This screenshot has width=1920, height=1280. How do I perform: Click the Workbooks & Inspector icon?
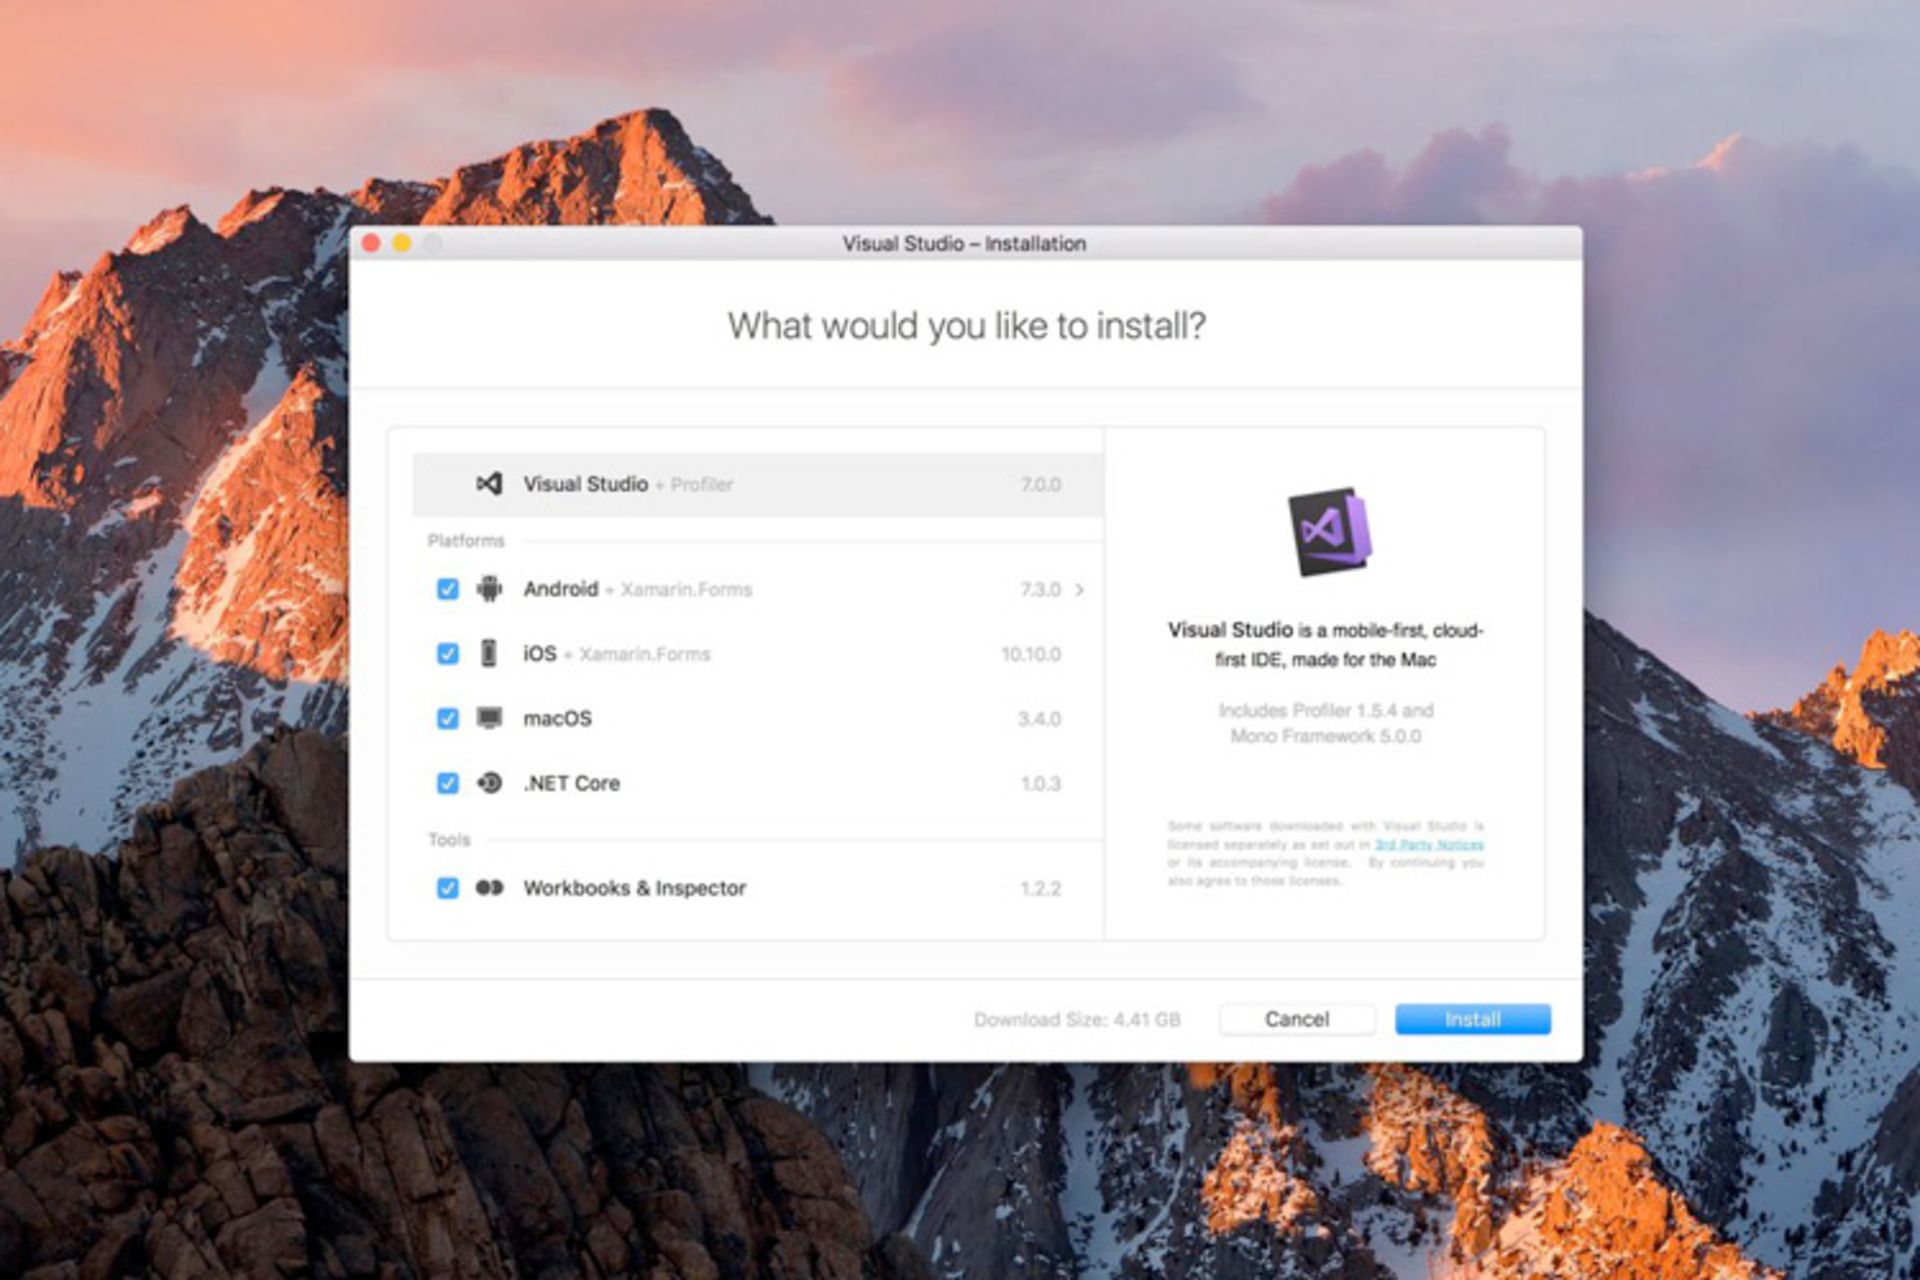click(489, 888)
